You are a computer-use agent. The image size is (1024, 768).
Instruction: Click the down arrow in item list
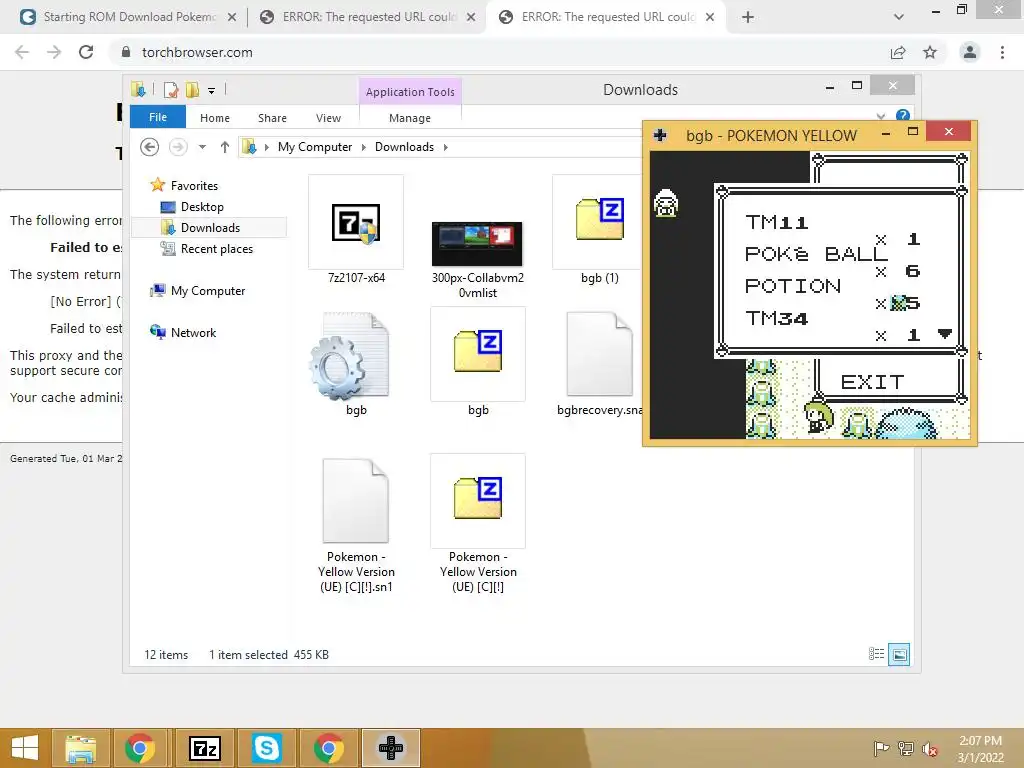944,334
